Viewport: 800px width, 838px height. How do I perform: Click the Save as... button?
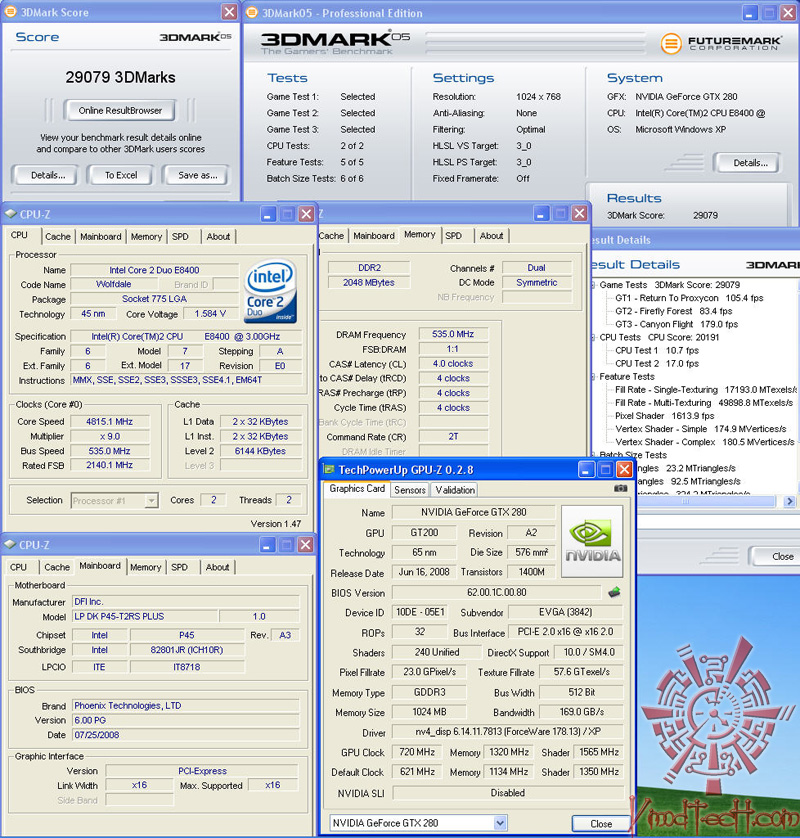197,175
